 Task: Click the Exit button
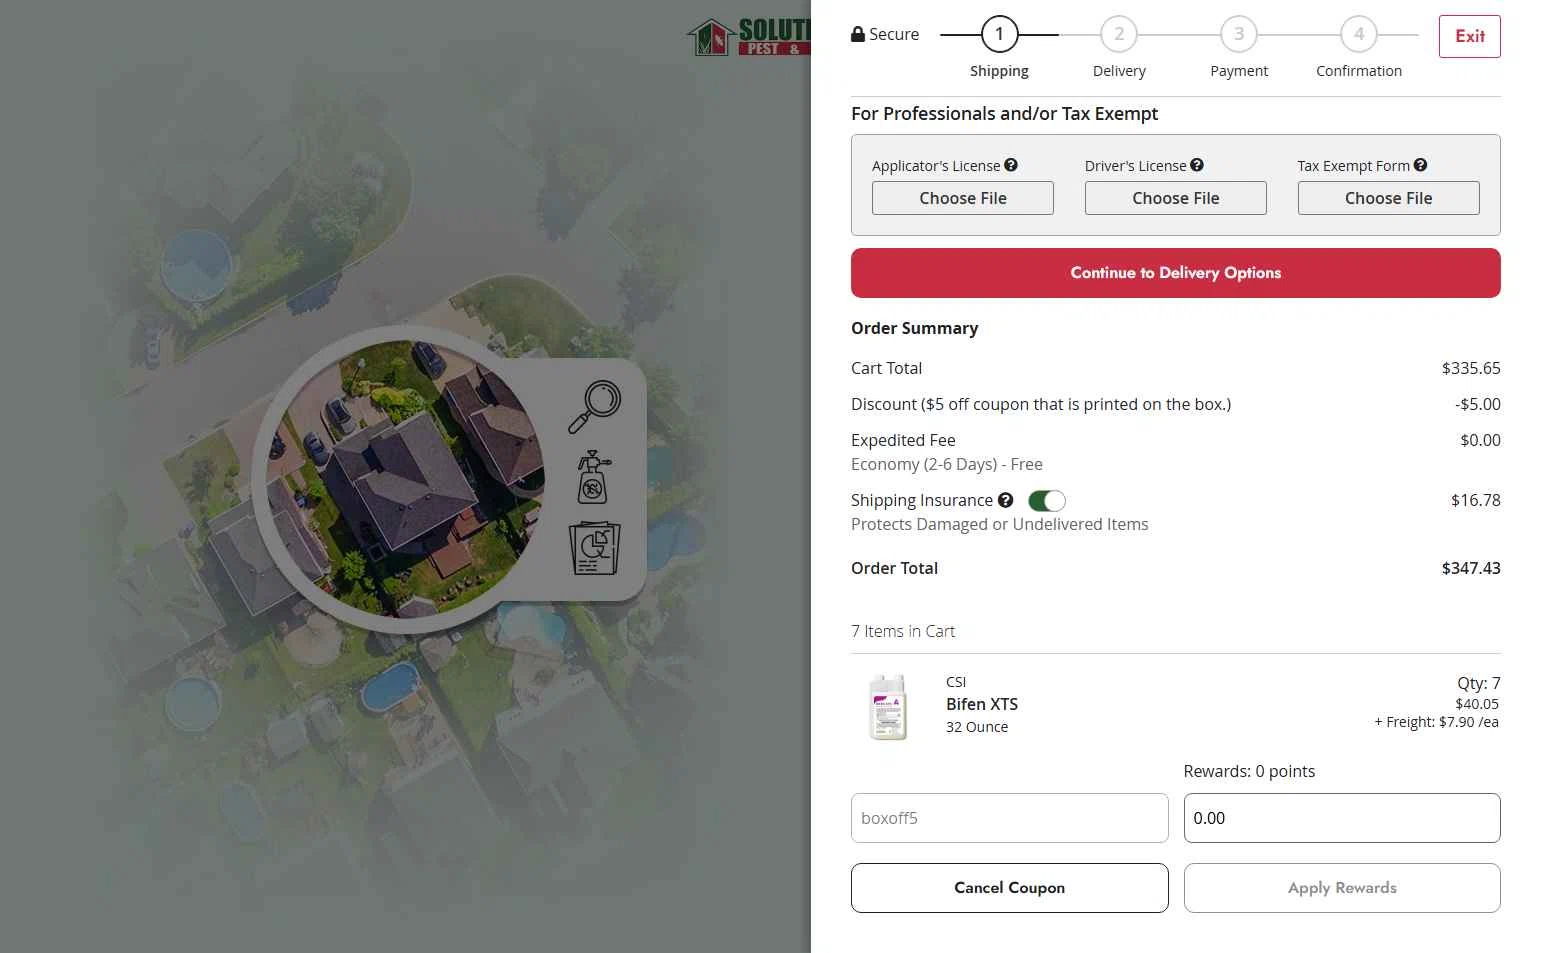click(1470, 36)
